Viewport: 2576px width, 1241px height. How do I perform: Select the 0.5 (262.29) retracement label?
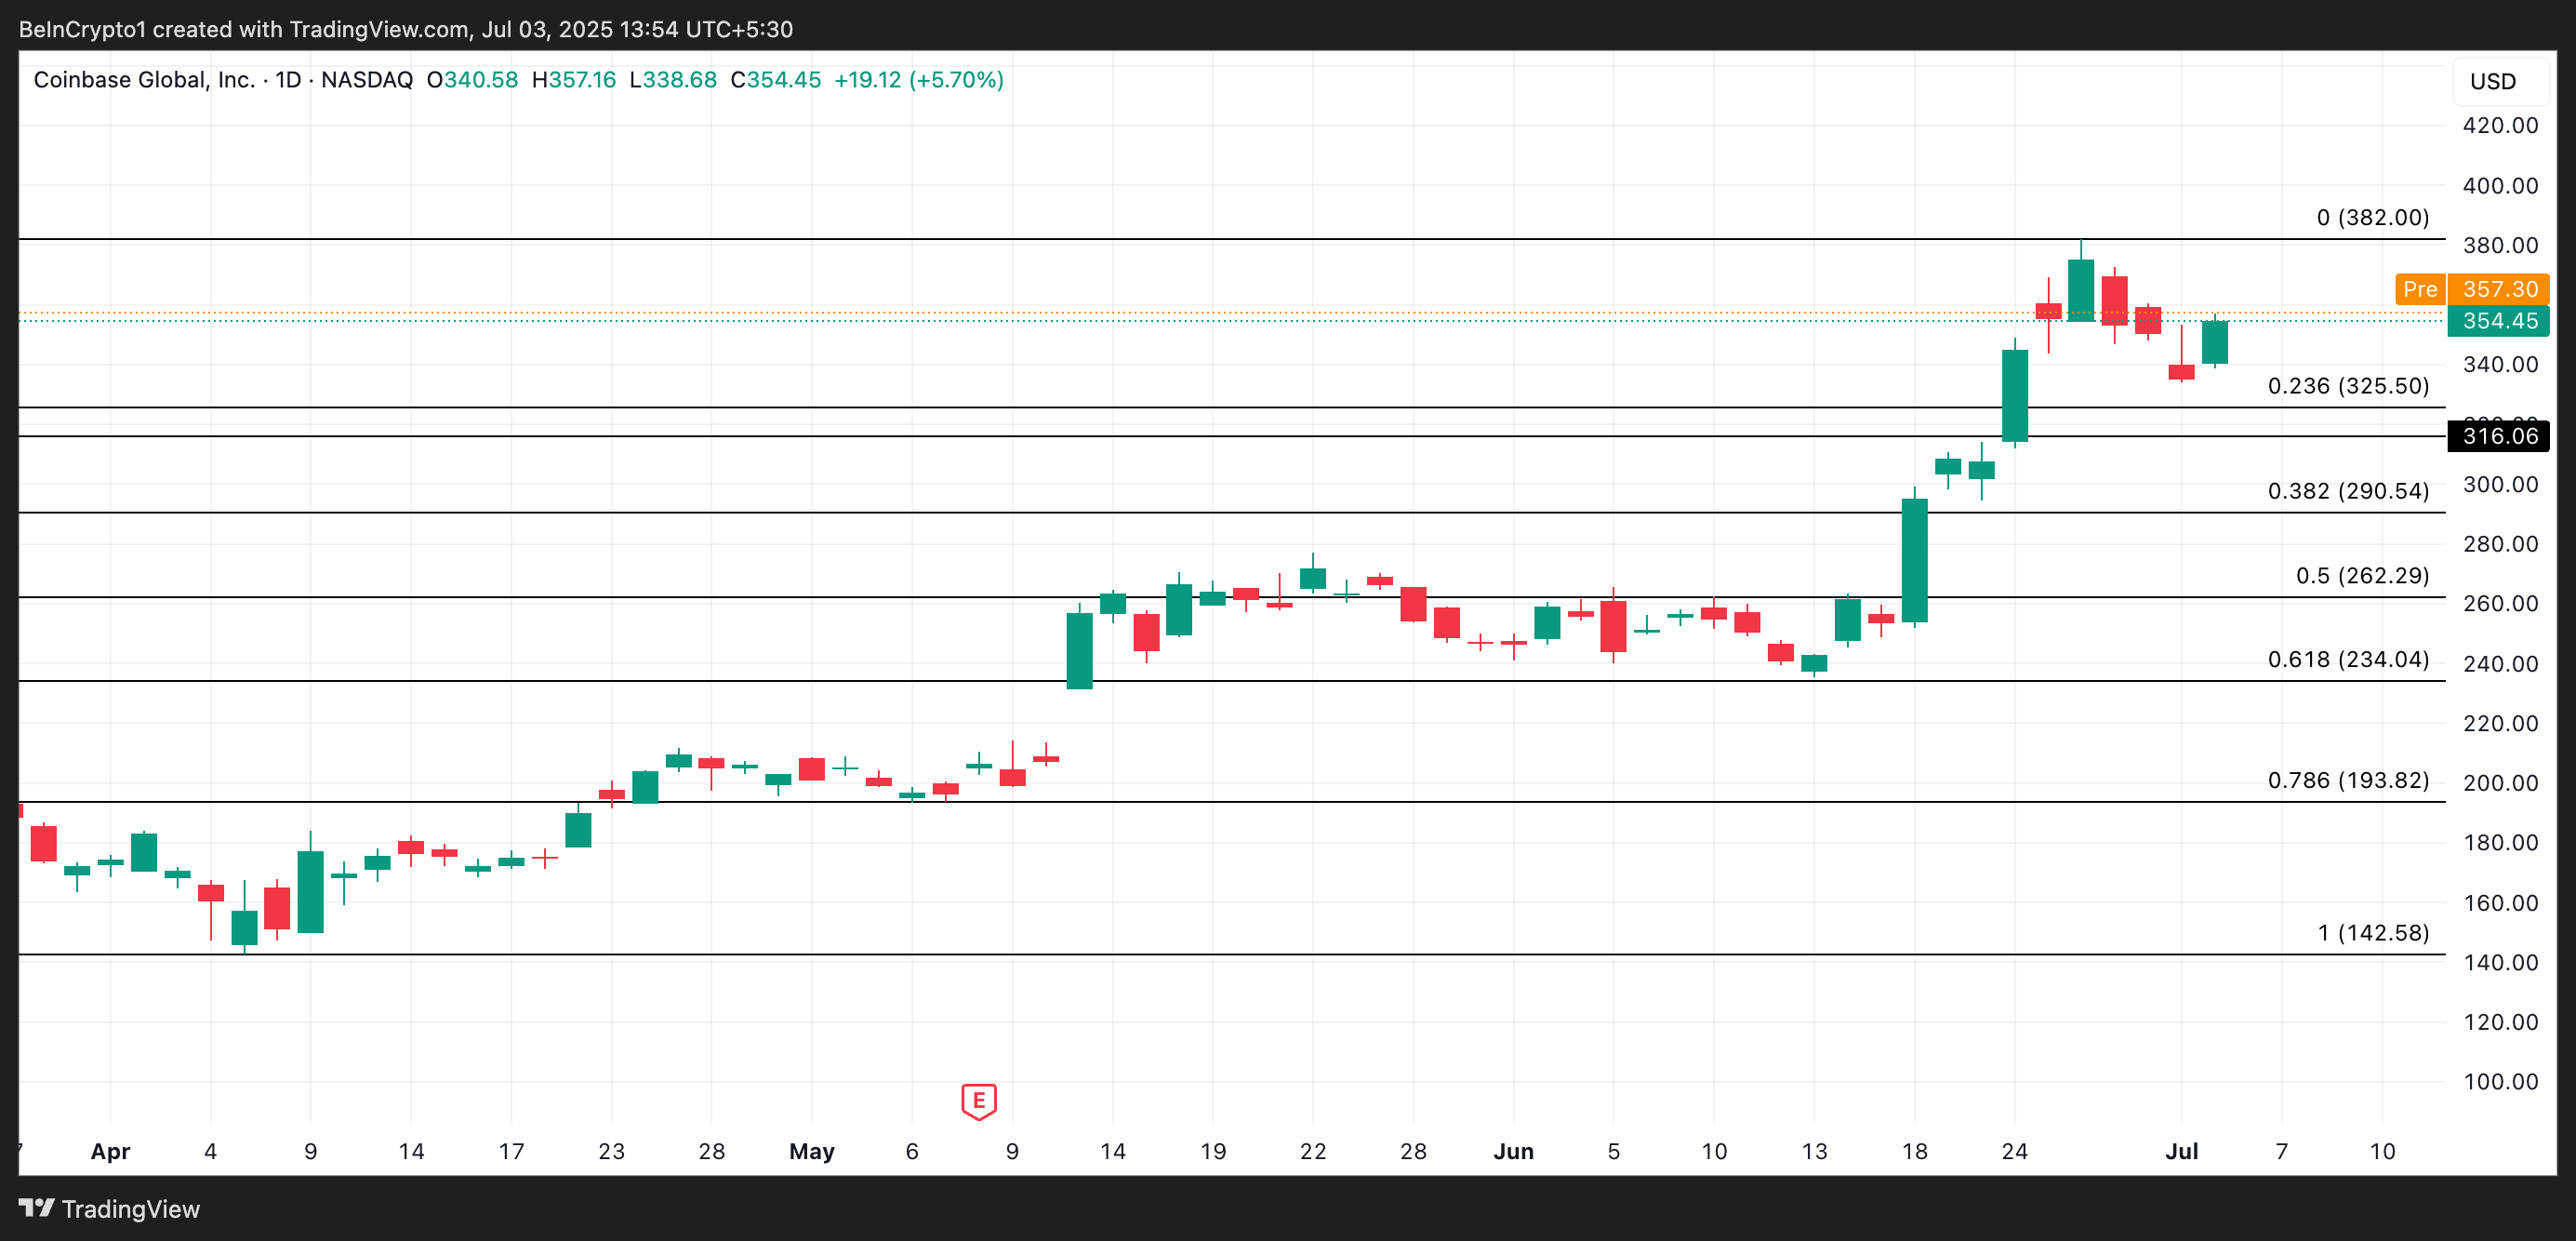(2361, 576)
